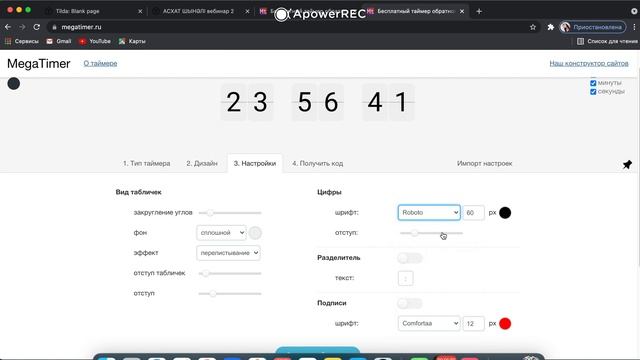Edit the Подписи font size 12 field
640x360 pixels.
point(473,324)
